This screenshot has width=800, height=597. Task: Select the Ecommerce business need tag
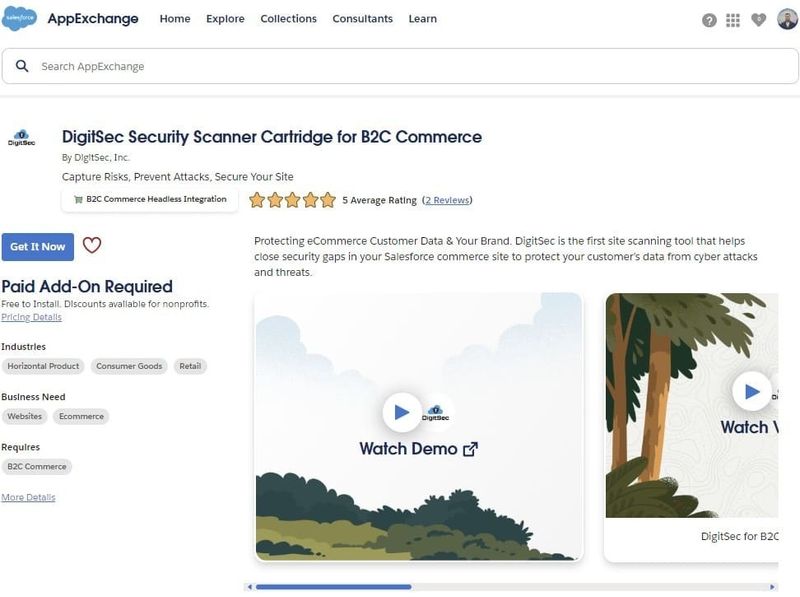[x=81, y=416]
